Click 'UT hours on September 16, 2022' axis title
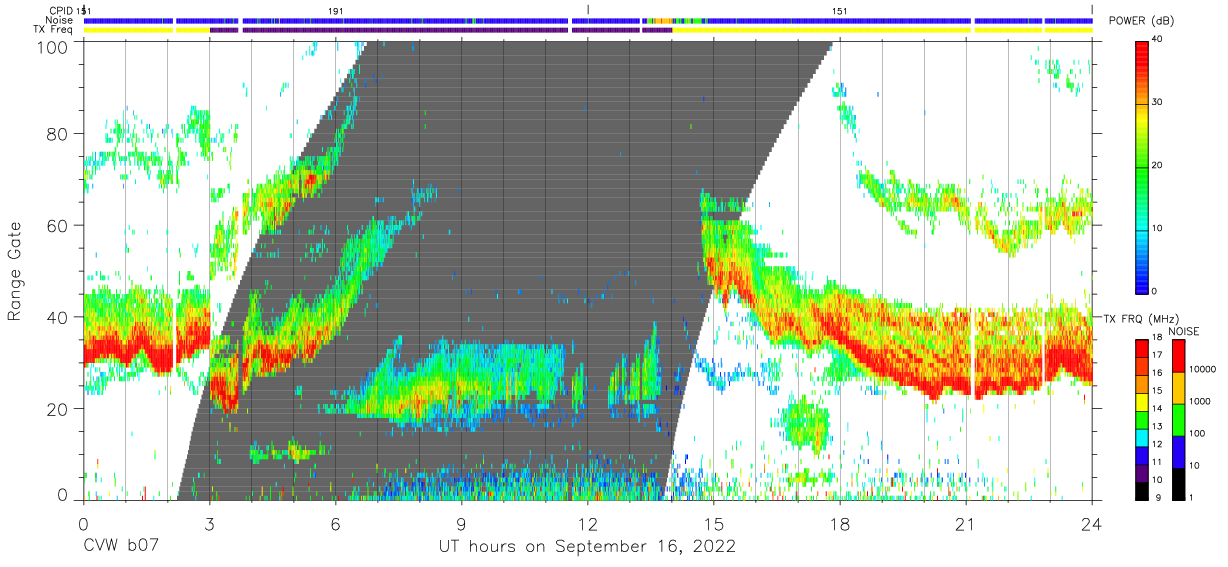Image resolution: width=1228 pixels, height=567 pixels. (x=587, y=547)
